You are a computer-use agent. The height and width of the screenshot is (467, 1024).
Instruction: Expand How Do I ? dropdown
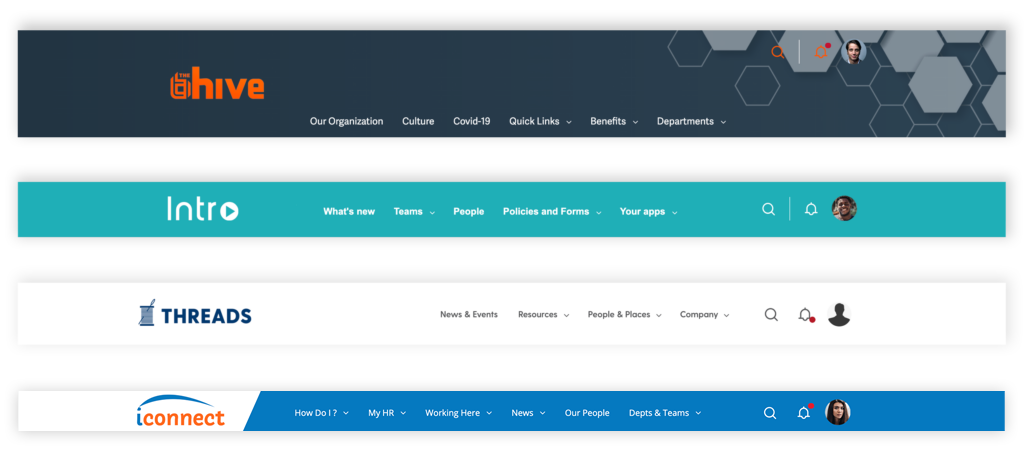pos(321,413)
